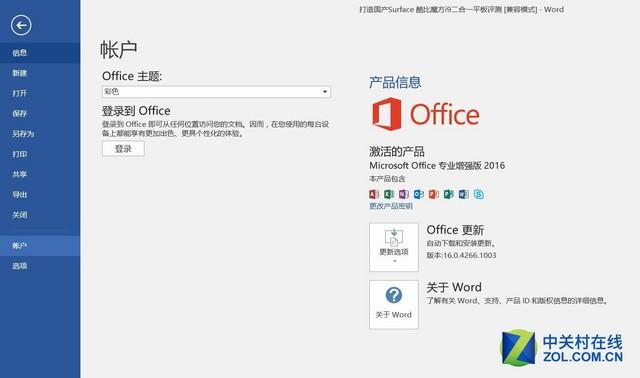The height and width of the screenshot is (378, 640).
Task: Click the 登录到 Office heading
Action: pyautogui.click(x=136, y=111)
